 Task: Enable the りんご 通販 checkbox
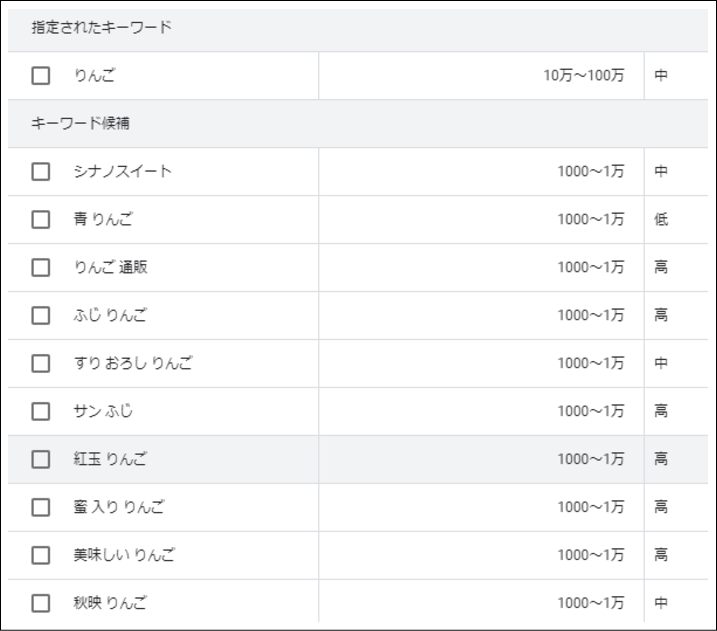click(x=41, y=267)
